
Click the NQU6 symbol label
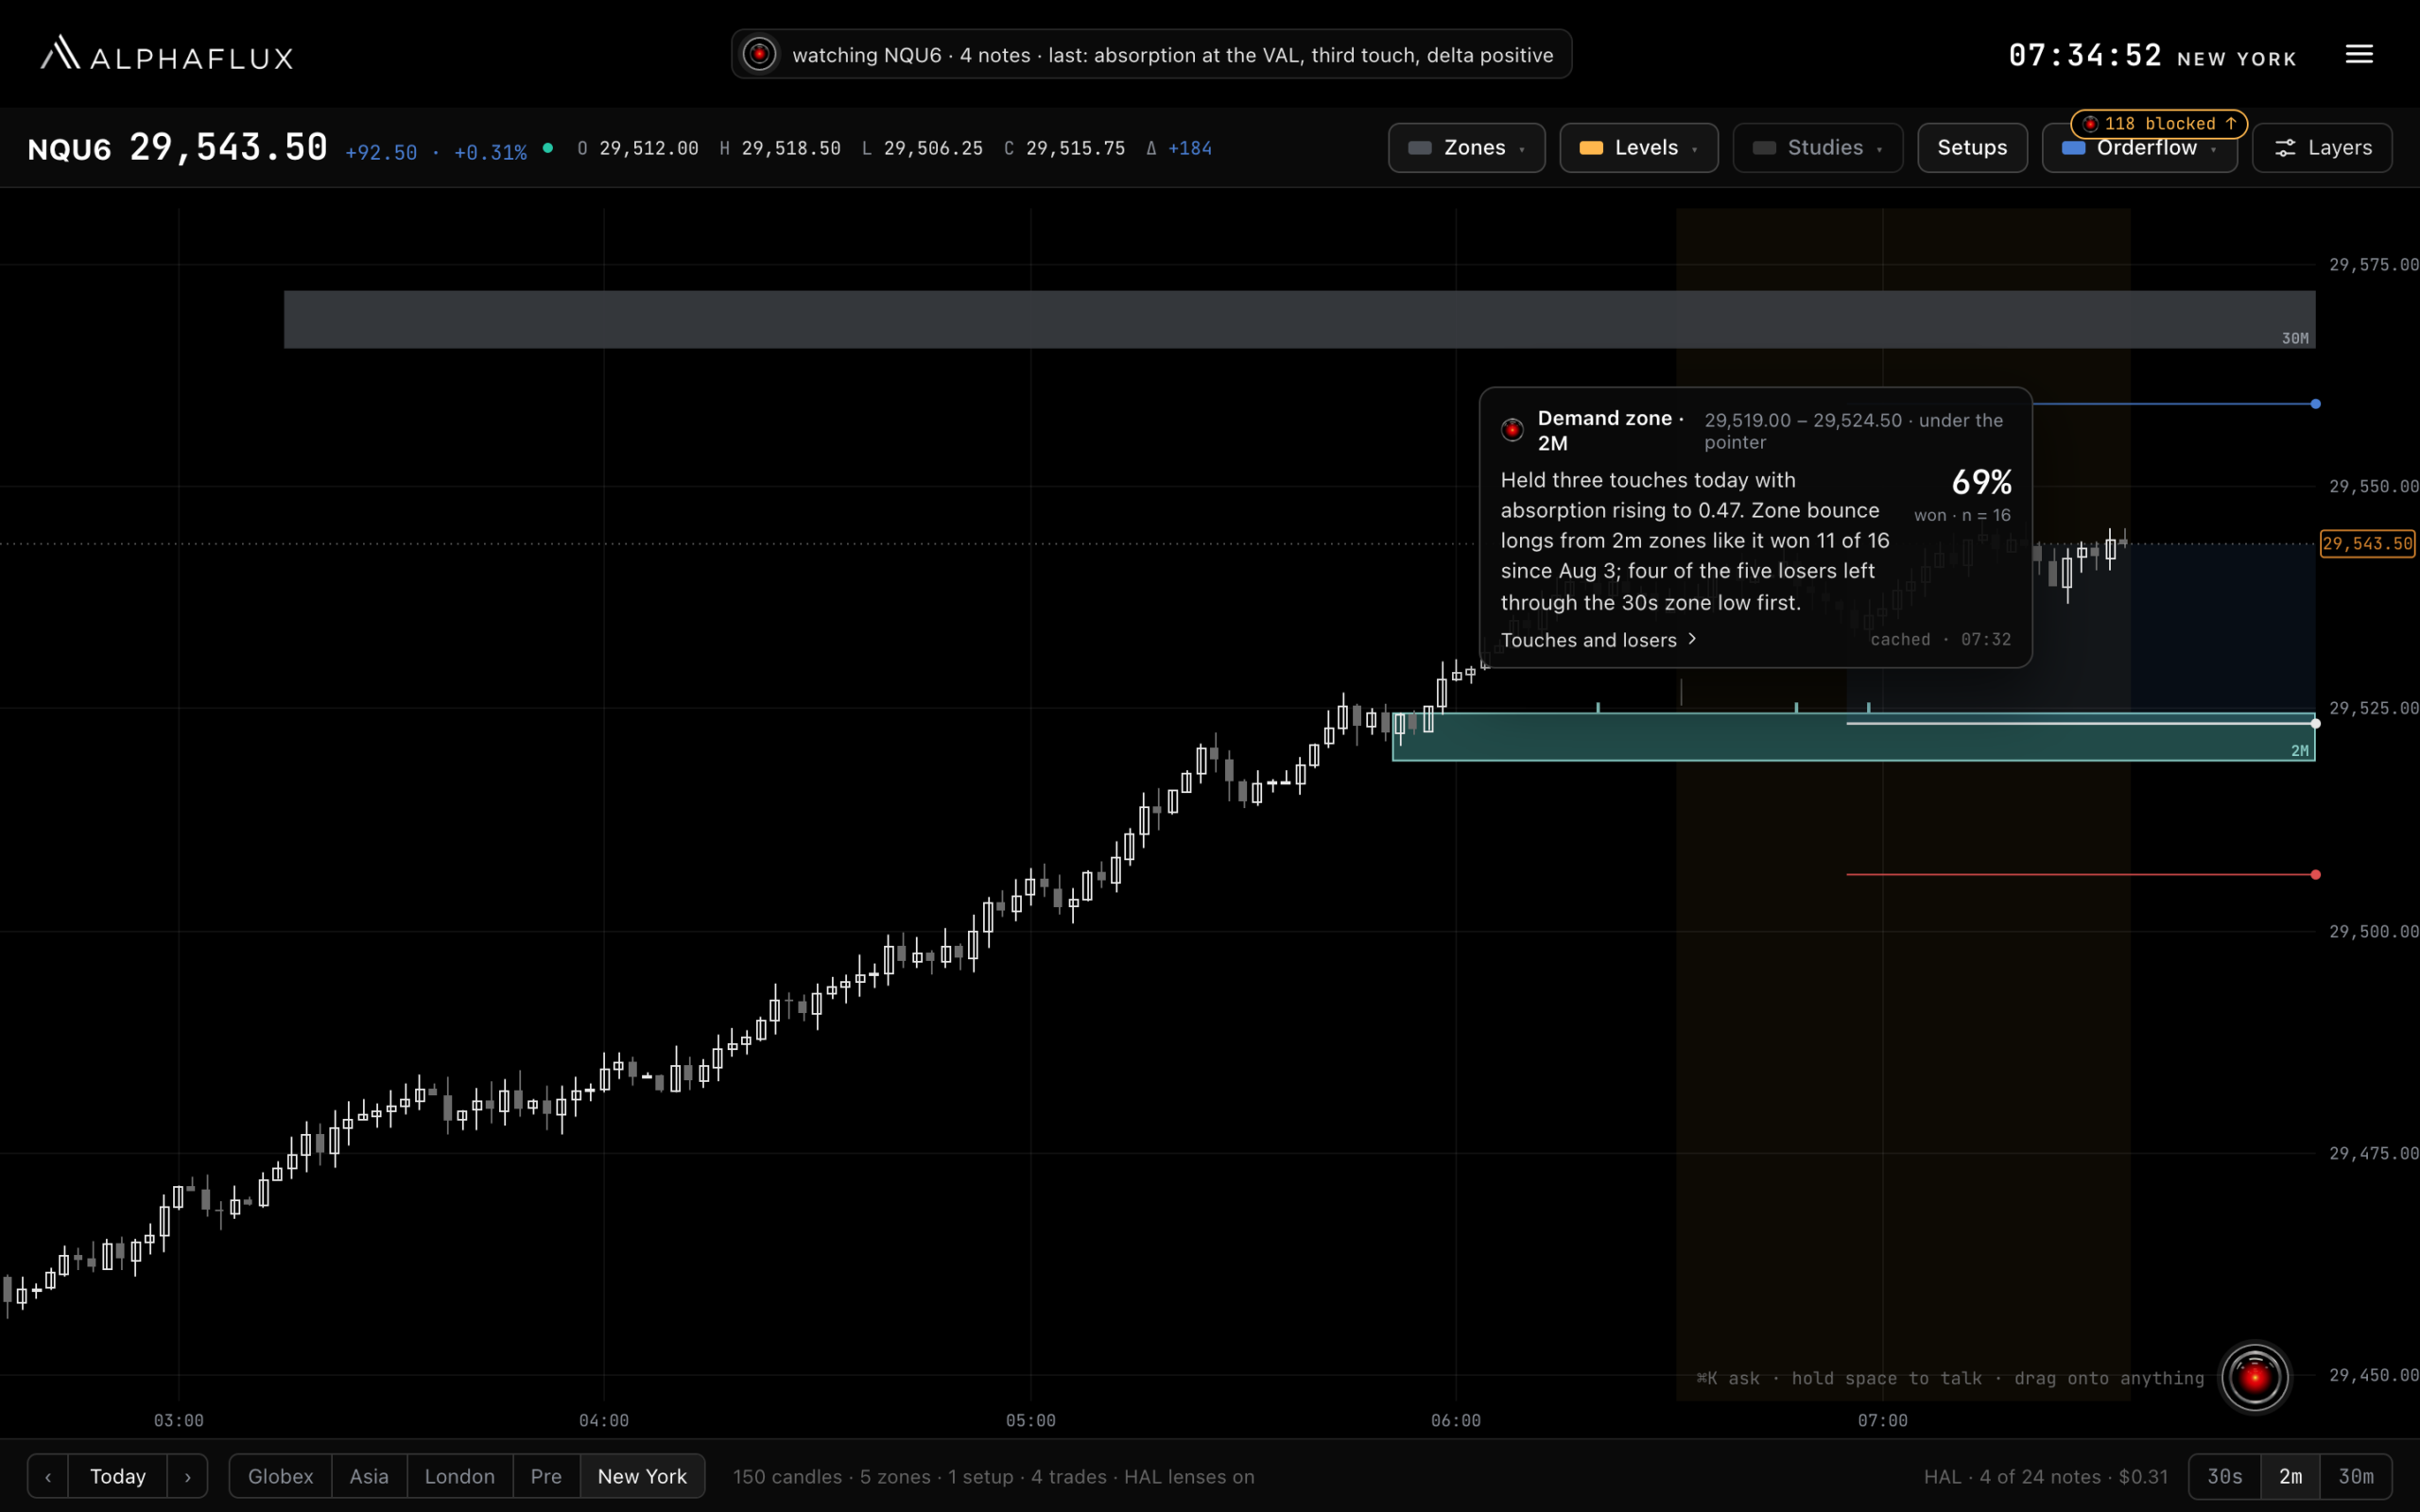coord(70,150)
